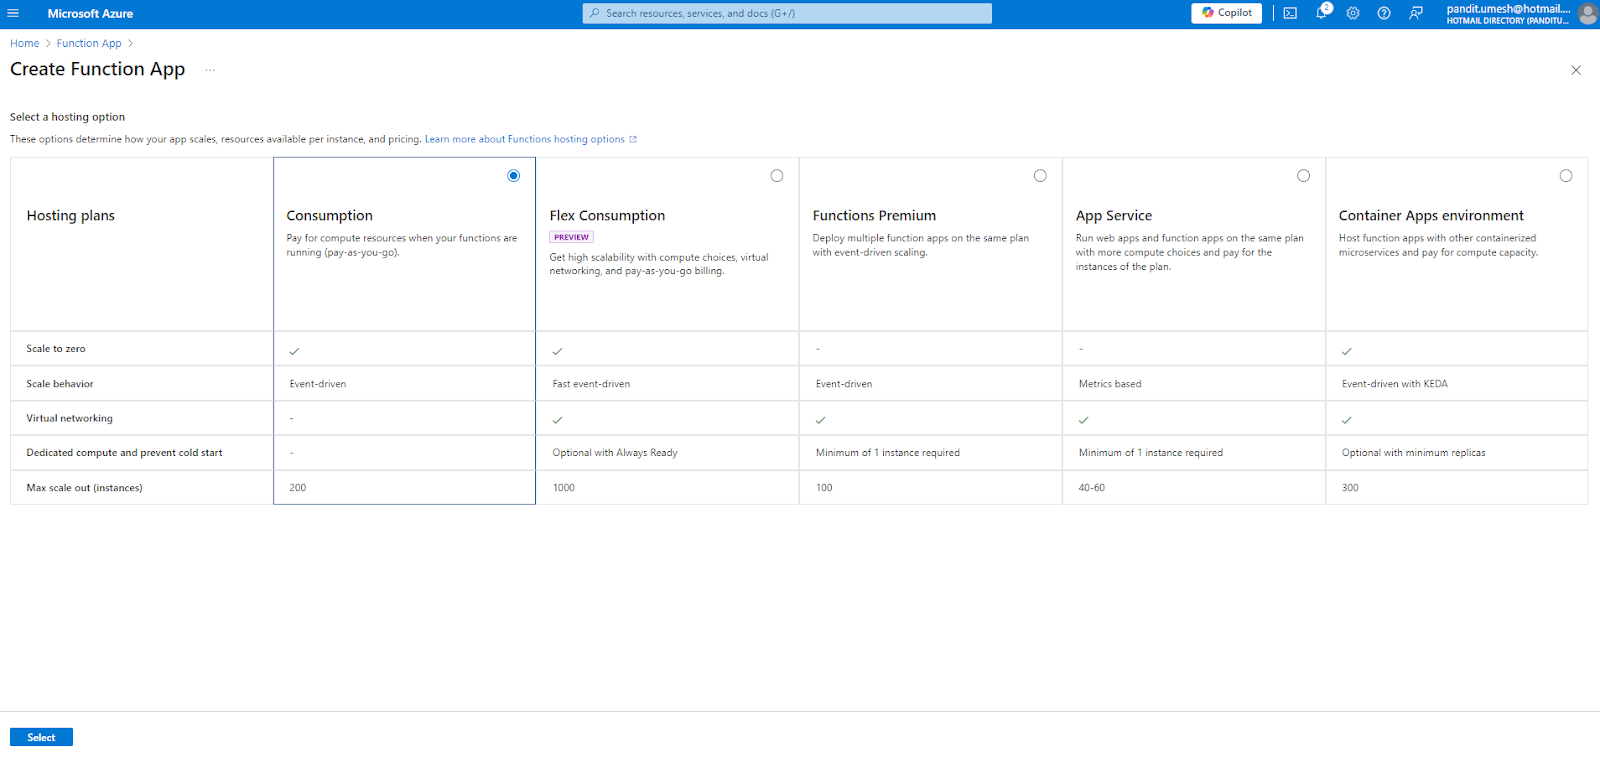1600x757 pixels.
Task: Click Container Apps Virtual networking checkmark
Action: (x=1346, y=421)
